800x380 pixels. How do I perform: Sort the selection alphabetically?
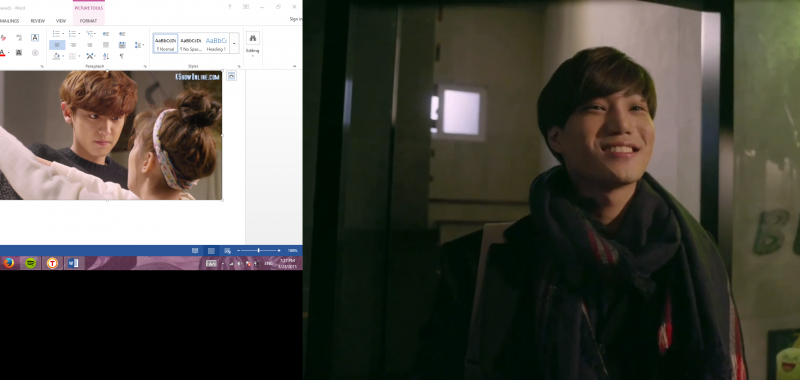(x=106, y=56)
